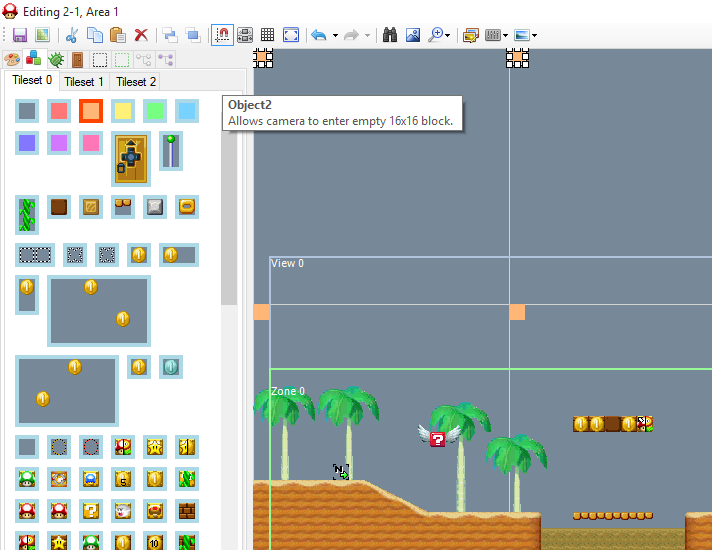Open the entrances palette with the door icon
Image resolution: width=712 pixels, height=550 pixels.
[77, 59]
